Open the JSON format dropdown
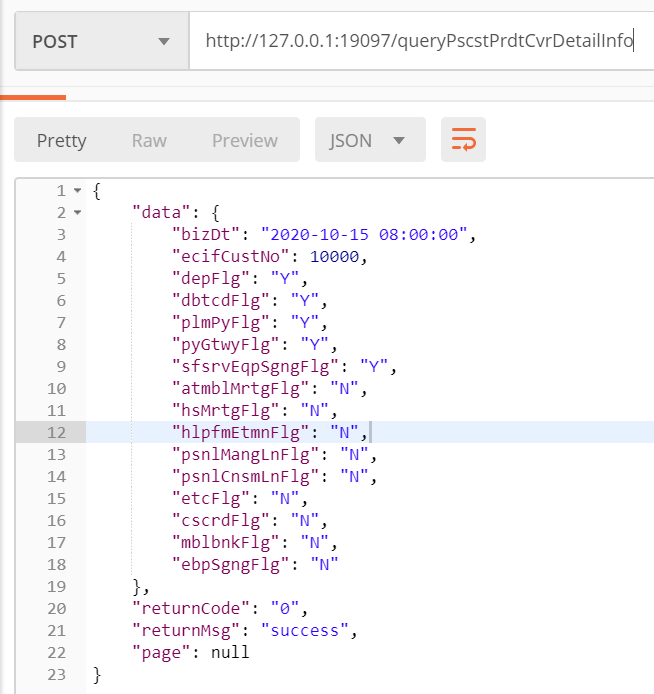 pyautogui.click(x=370, y=140)
